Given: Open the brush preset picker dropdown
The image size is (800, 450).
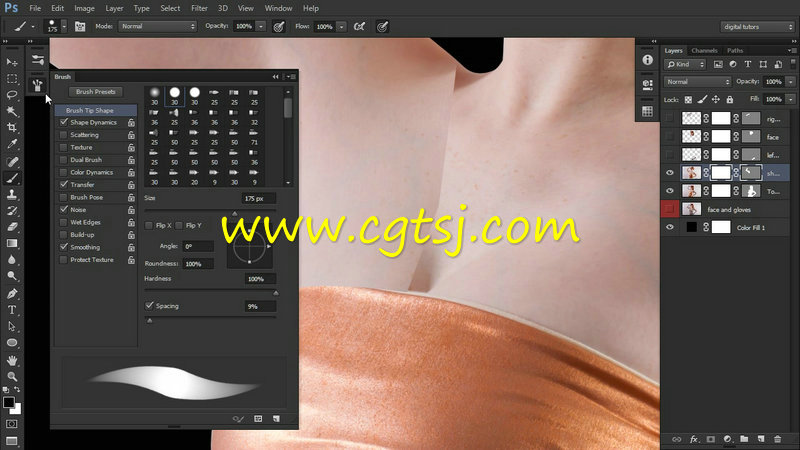Looking at the screenshot, I should pyautogui.click(x=64, y=27).
